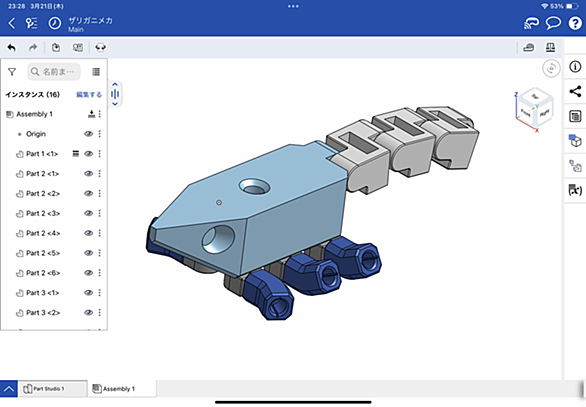This screenshot has height=407, width=586.
Task: Click the mass properties scale icon
Action: point(550,47)
